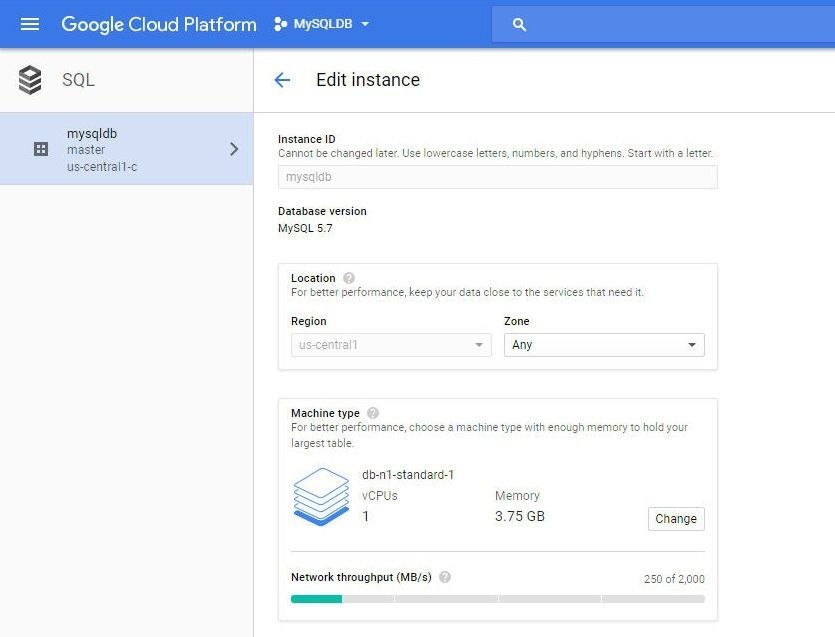
Task: Click the MySQLDB project dots icon
Action: click(280, 24)
